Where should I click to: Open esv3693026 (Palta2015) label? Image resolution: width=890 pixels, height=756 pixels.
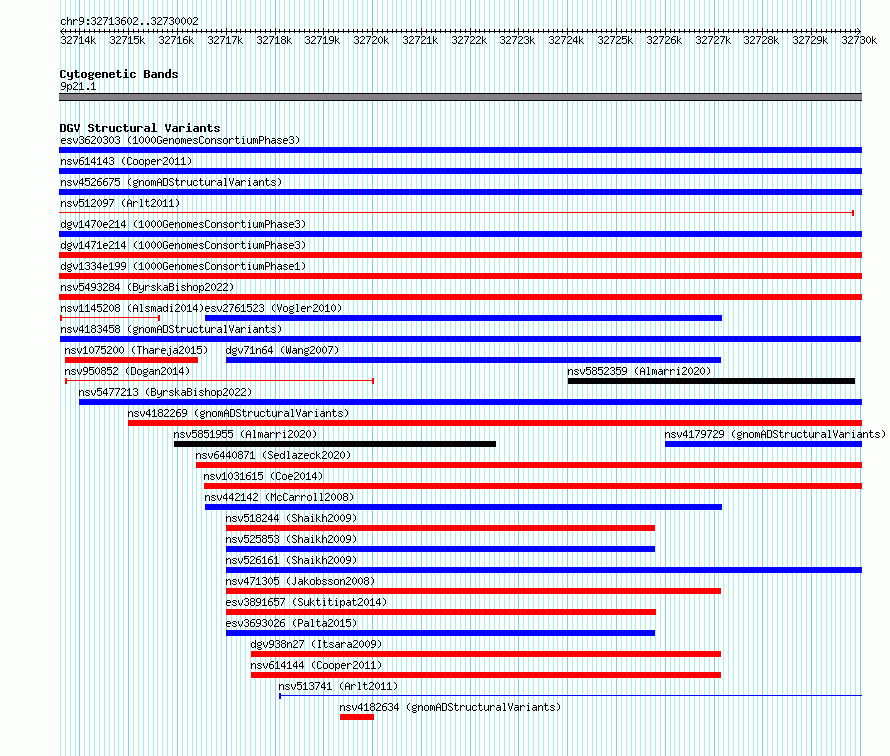[291, 623]
